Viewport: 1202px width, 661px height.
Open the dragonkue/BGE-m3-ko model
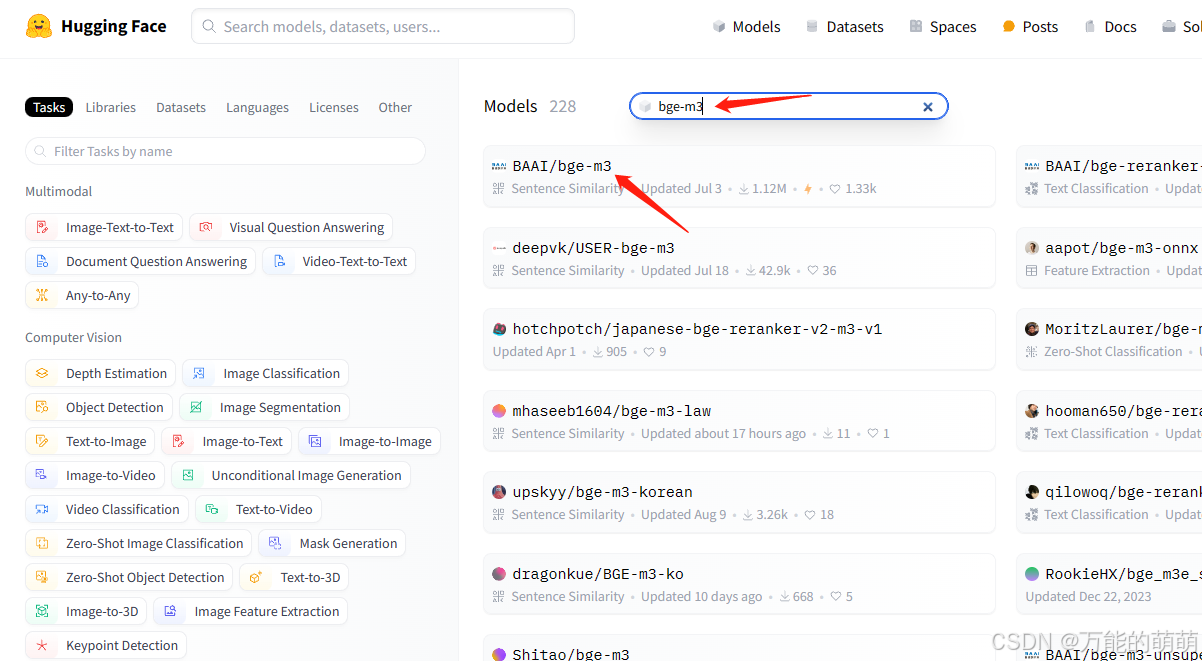coord(739,584)
